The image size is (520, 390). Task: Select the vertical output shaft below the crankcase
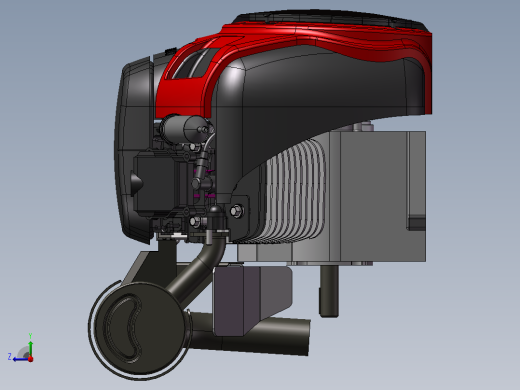point(329,291)
